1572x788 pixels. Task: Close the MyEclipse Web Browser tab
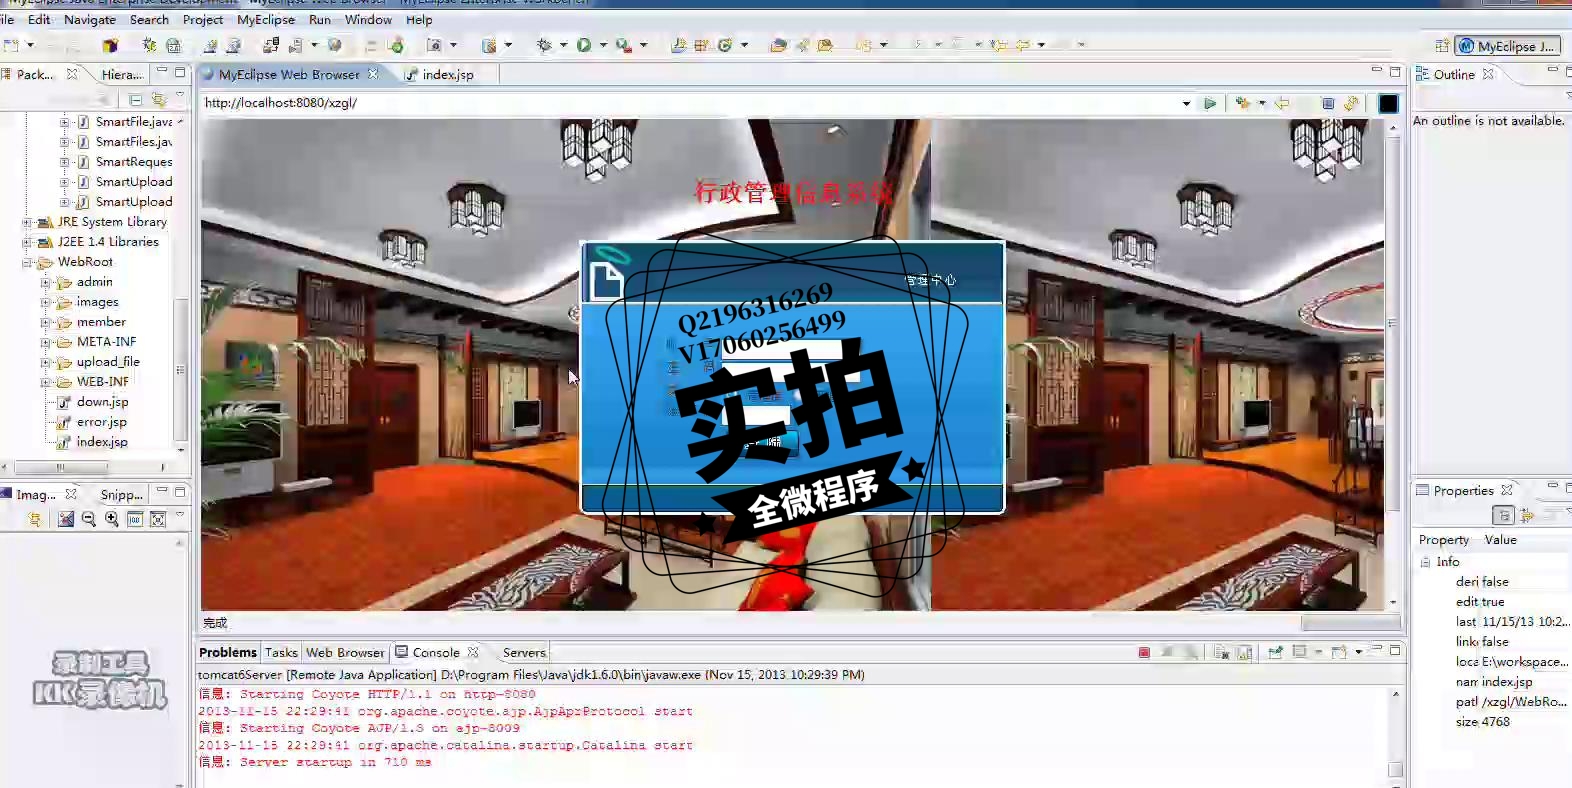coord(373,74)
